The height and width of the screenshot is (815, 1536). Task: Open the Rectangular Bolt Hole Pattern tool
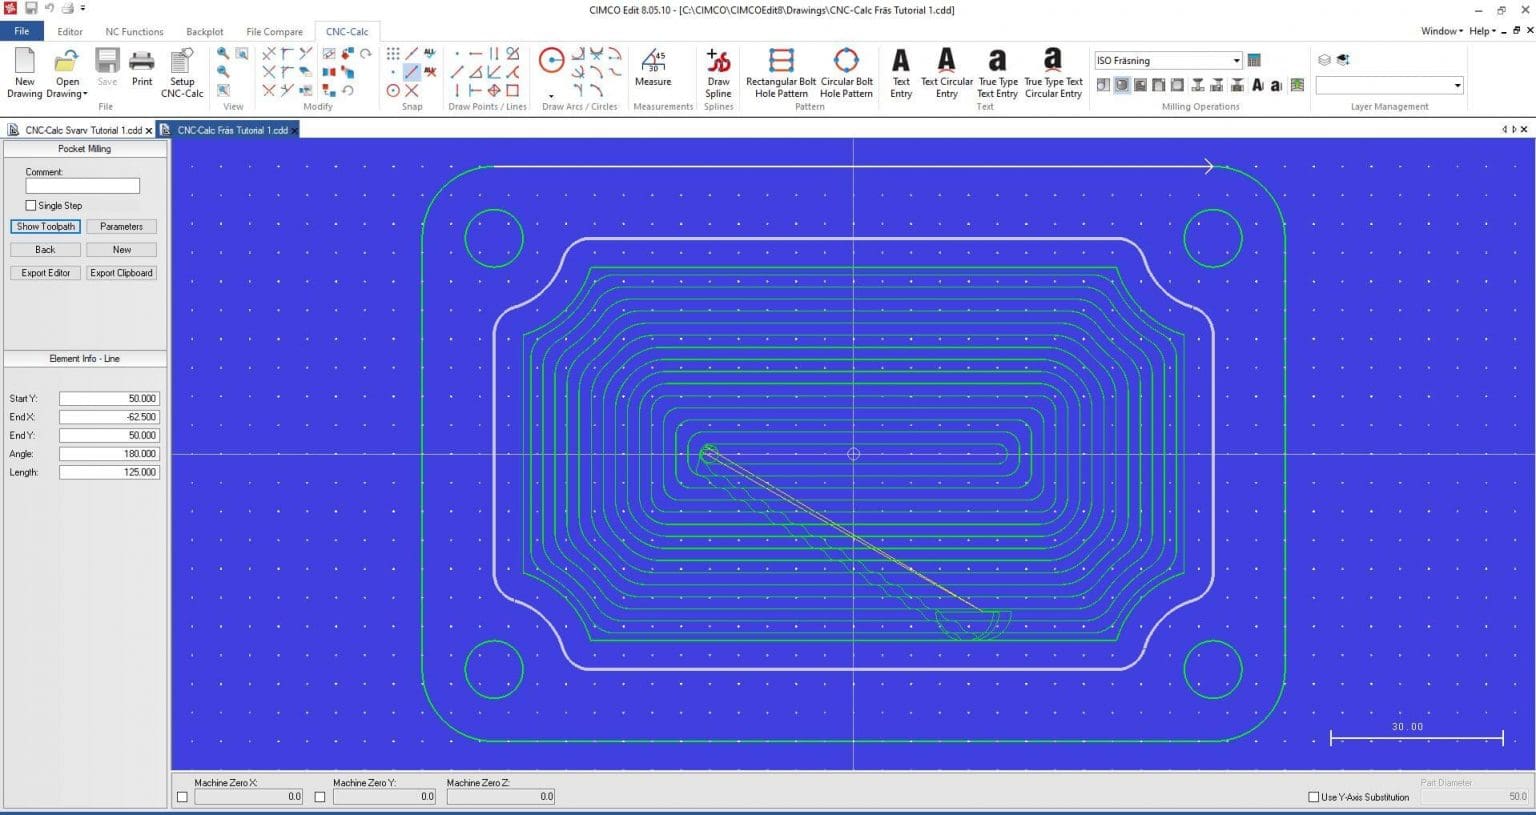point(779,70)
